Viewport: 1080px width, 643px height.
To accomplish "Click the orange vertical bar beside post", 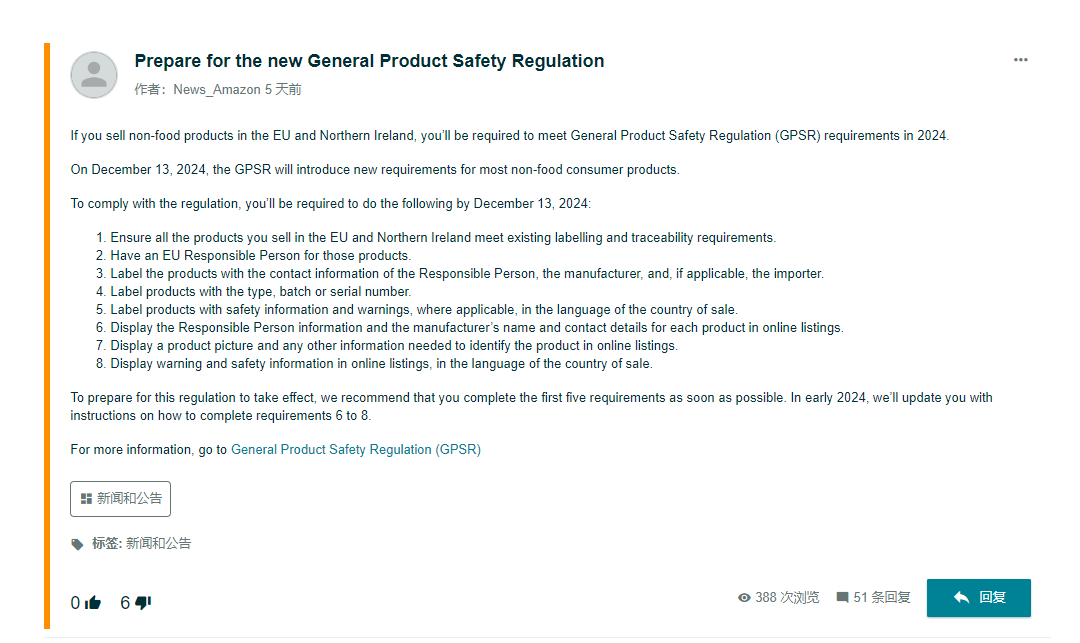I will click(x=47, y=335).
